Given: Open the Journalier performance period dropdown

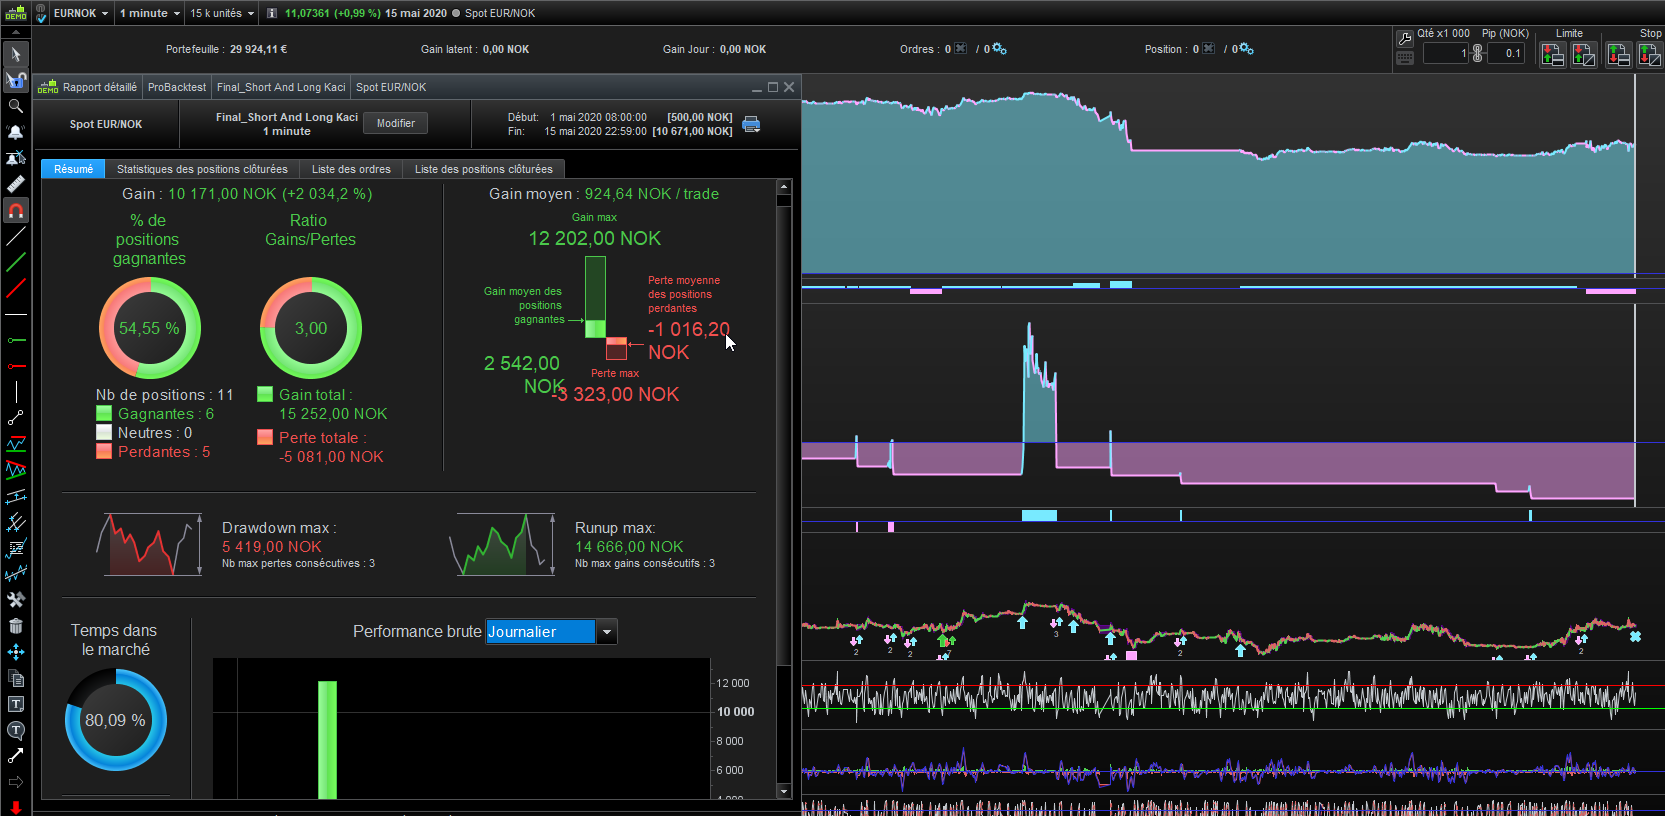Looking at the screenshot, I should click(606, 632).
